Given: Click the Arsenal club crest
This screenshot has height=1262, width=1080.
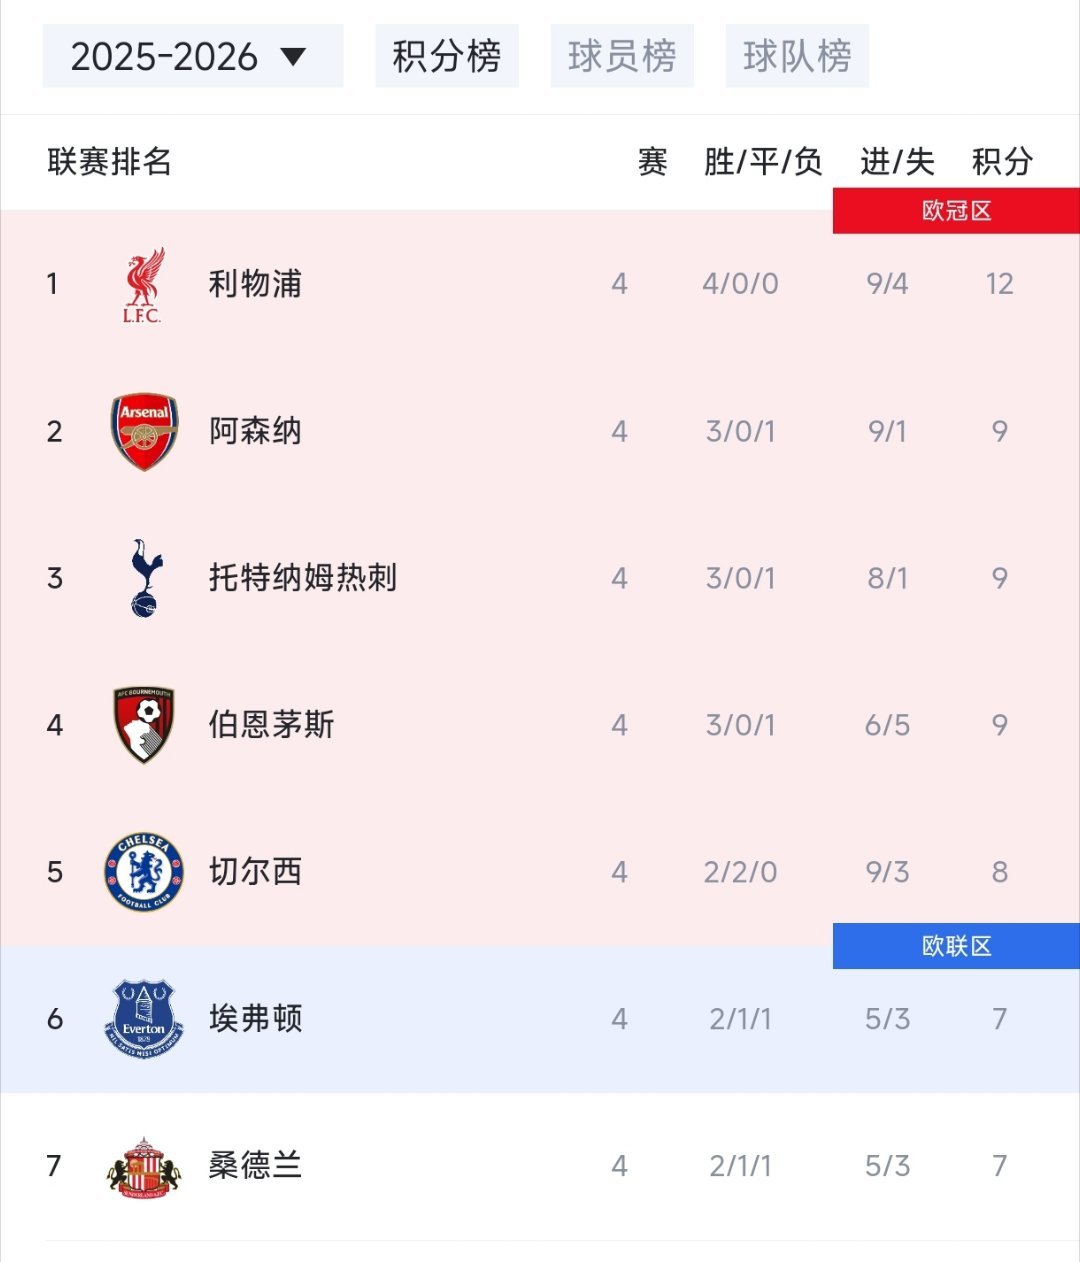Looking at the screenshot, I should click(144, 431).
